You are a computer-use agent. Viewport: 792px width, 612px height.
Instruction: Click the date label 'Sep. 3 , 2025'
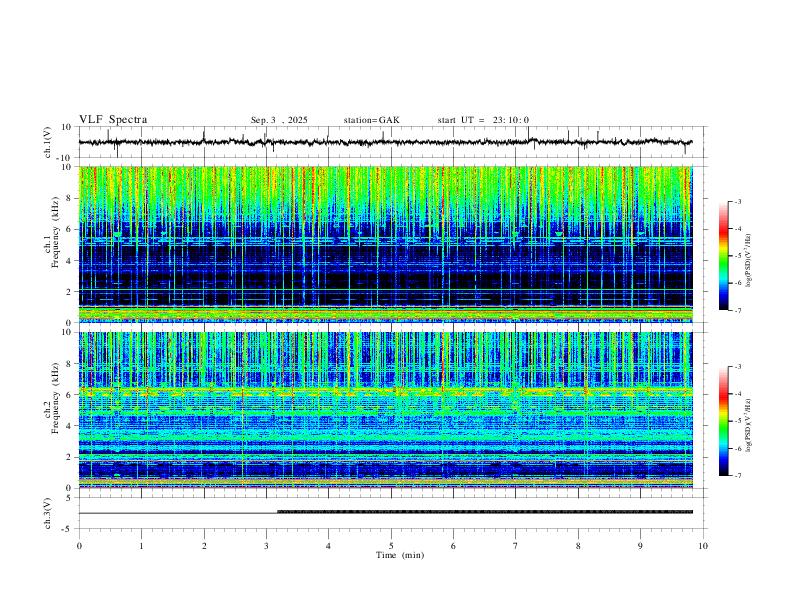[279, 120]
